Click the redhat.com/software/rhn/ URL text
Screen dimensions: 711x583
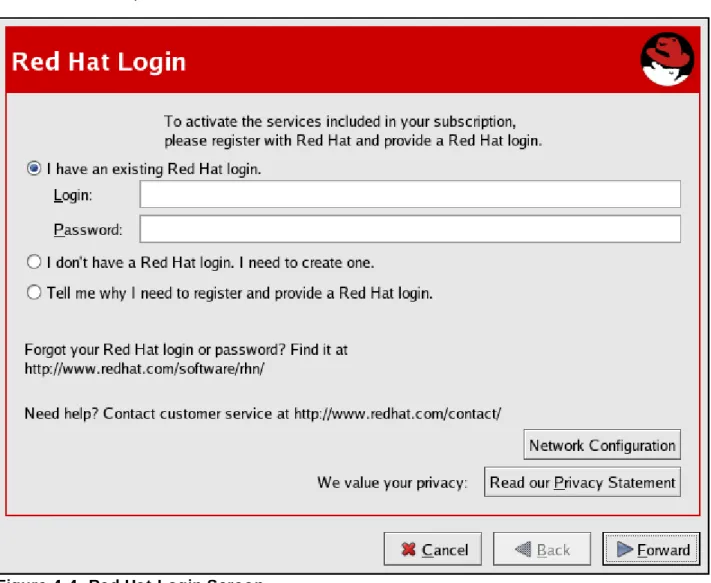[144, 369]
